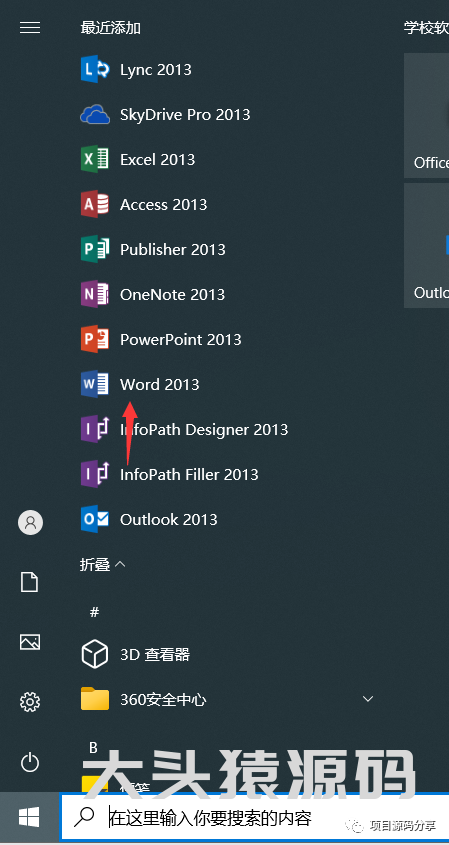Click the SkyDrive Pro 2013 label

click(185, 114)
